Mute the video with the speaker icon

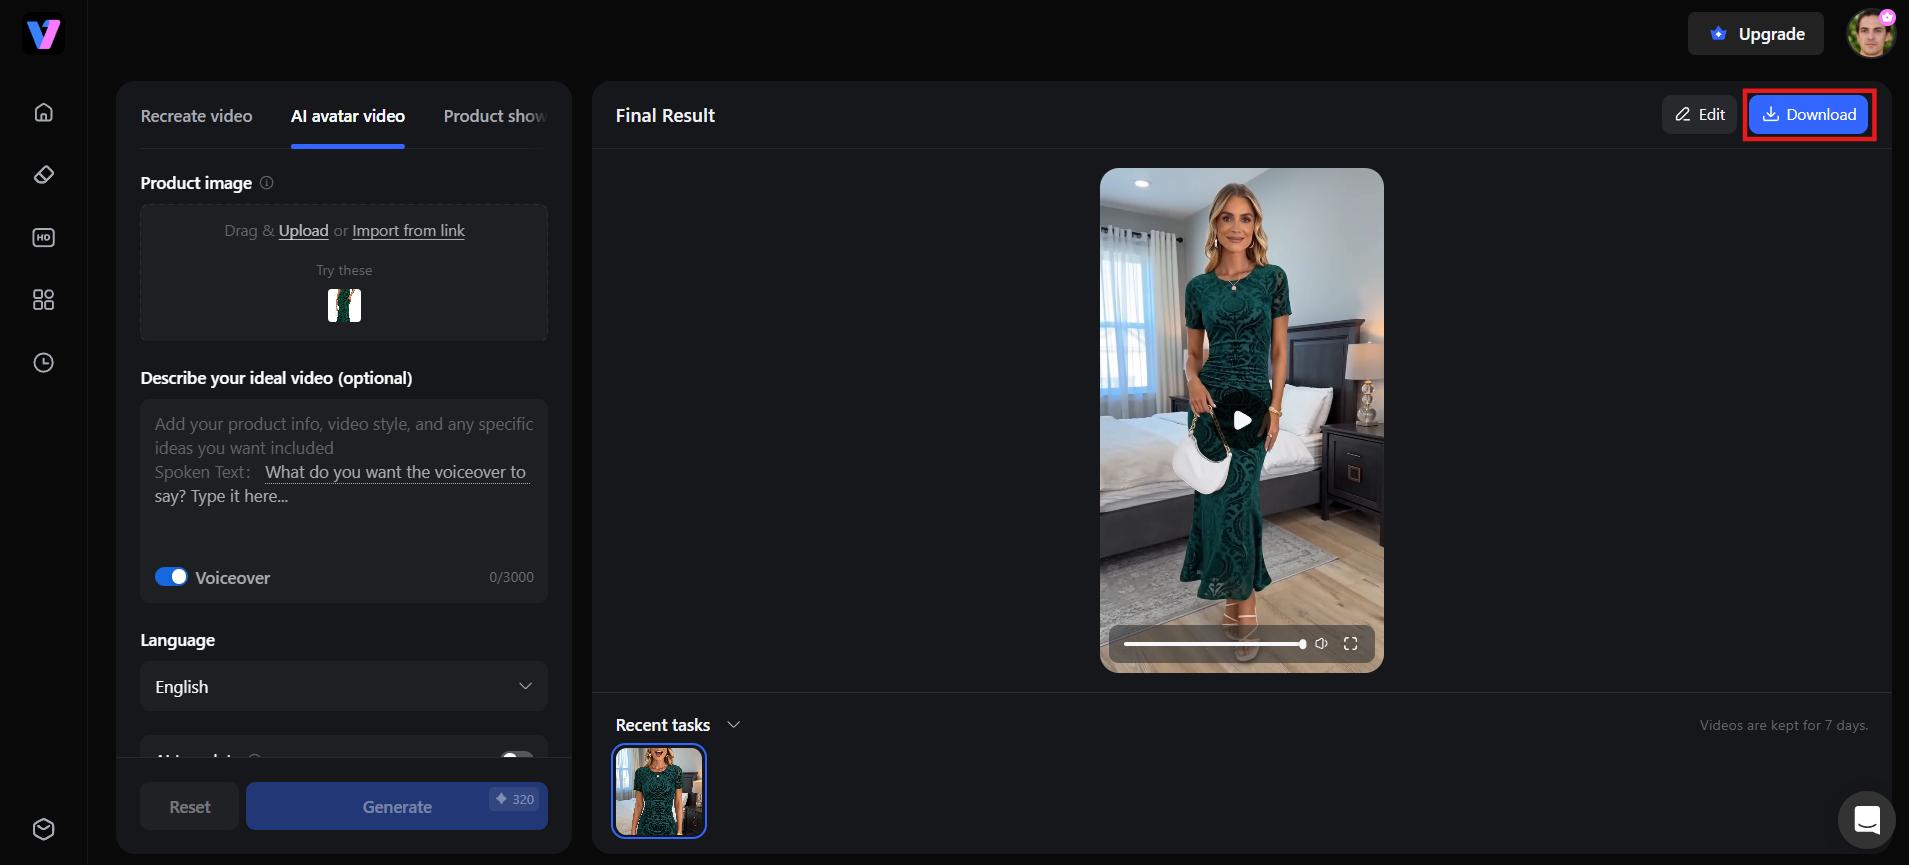point(1321,644)
